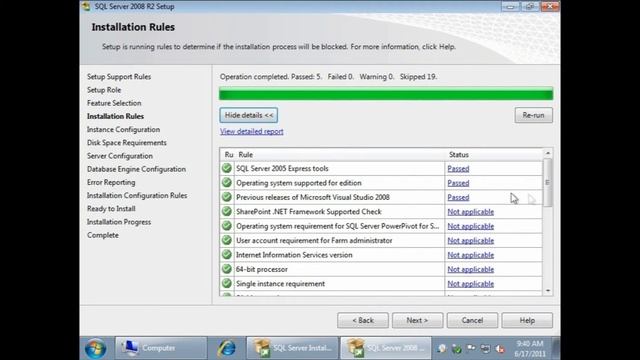This screenshot has height=360, width=640.
Task: Open View detailed report link
Action: (252, 131)
